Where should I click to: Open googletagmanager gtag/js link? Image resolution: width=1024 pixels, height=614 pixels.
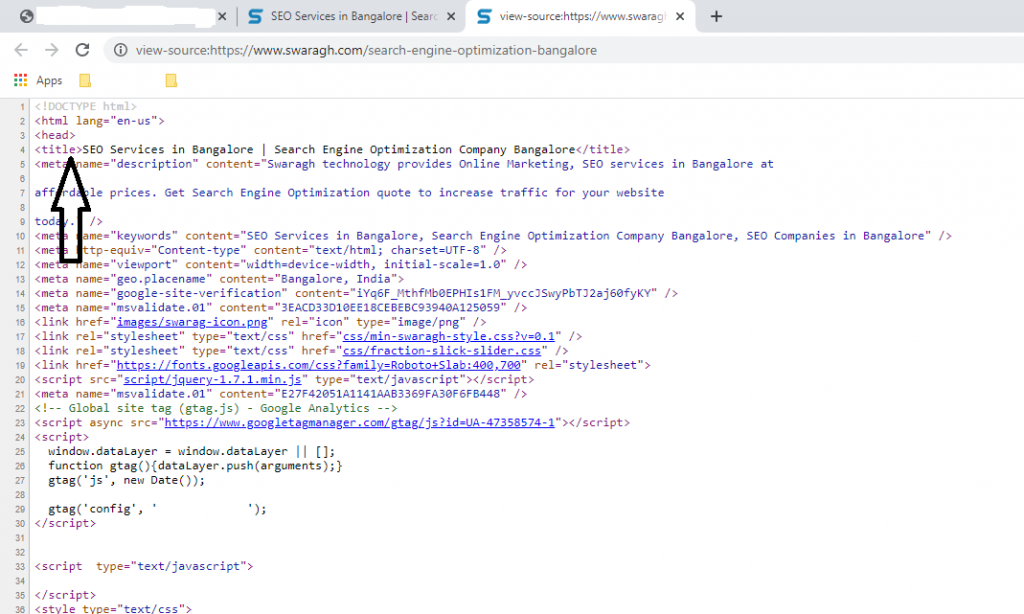pyautogui.click(x=359, y=423)
